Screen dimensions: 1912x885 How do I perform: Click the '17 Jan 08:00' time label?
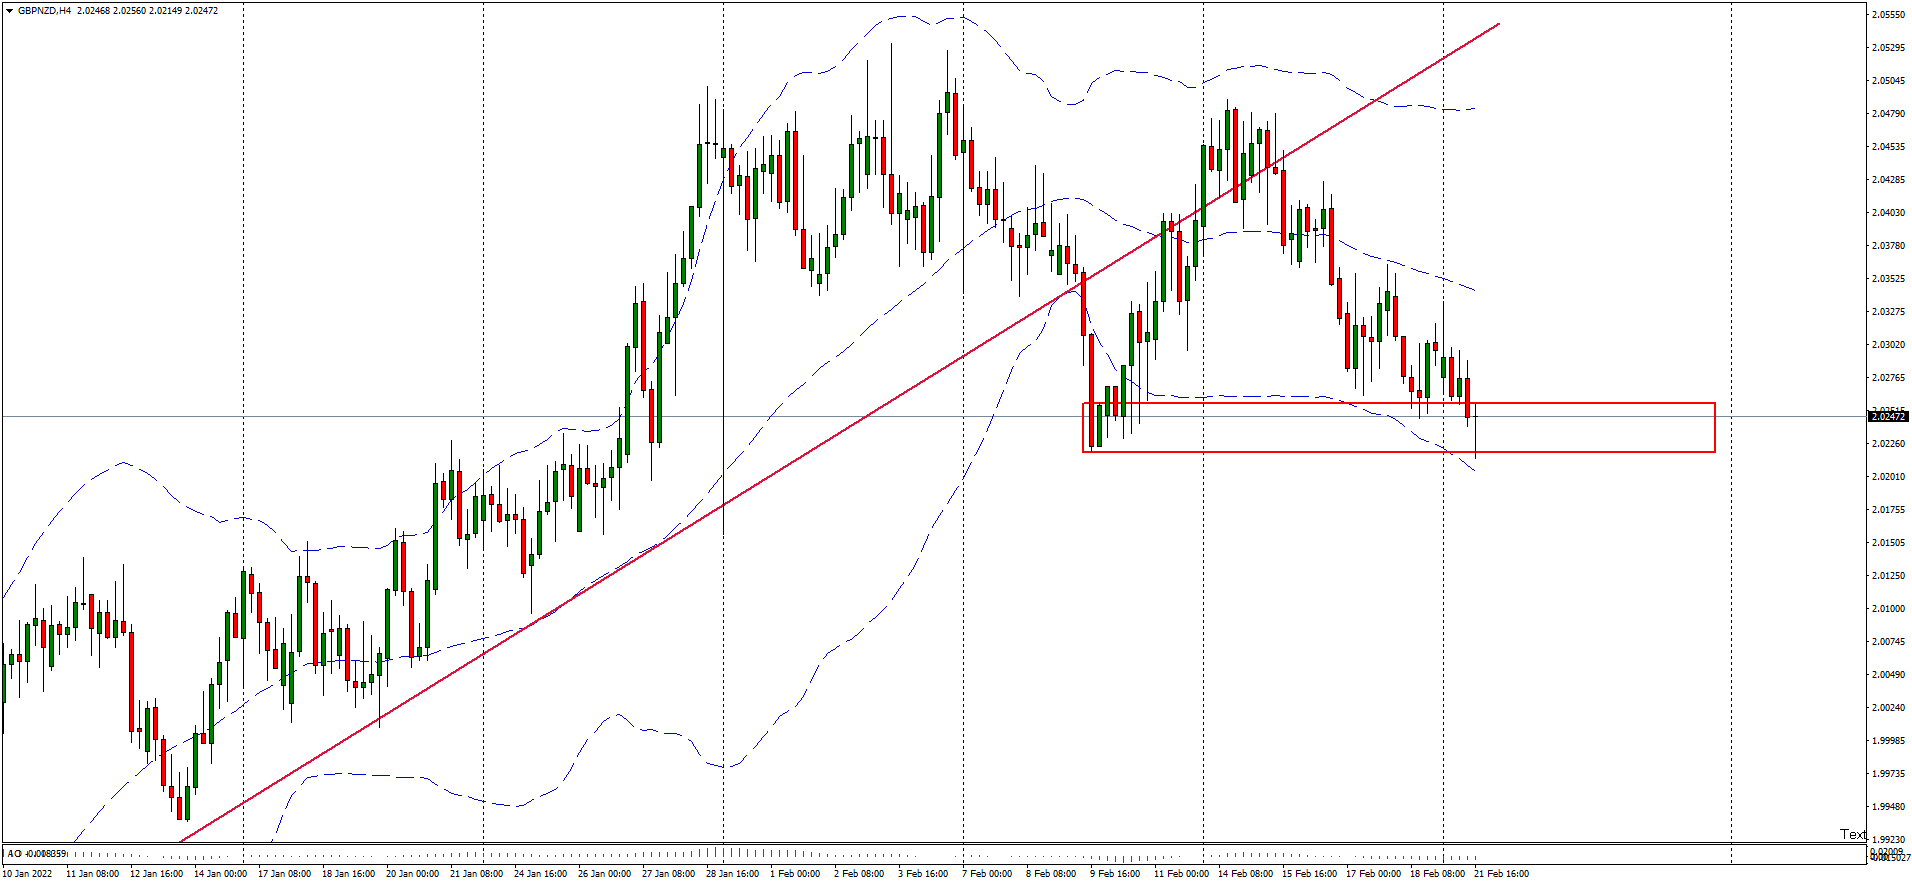click(284, 874)
